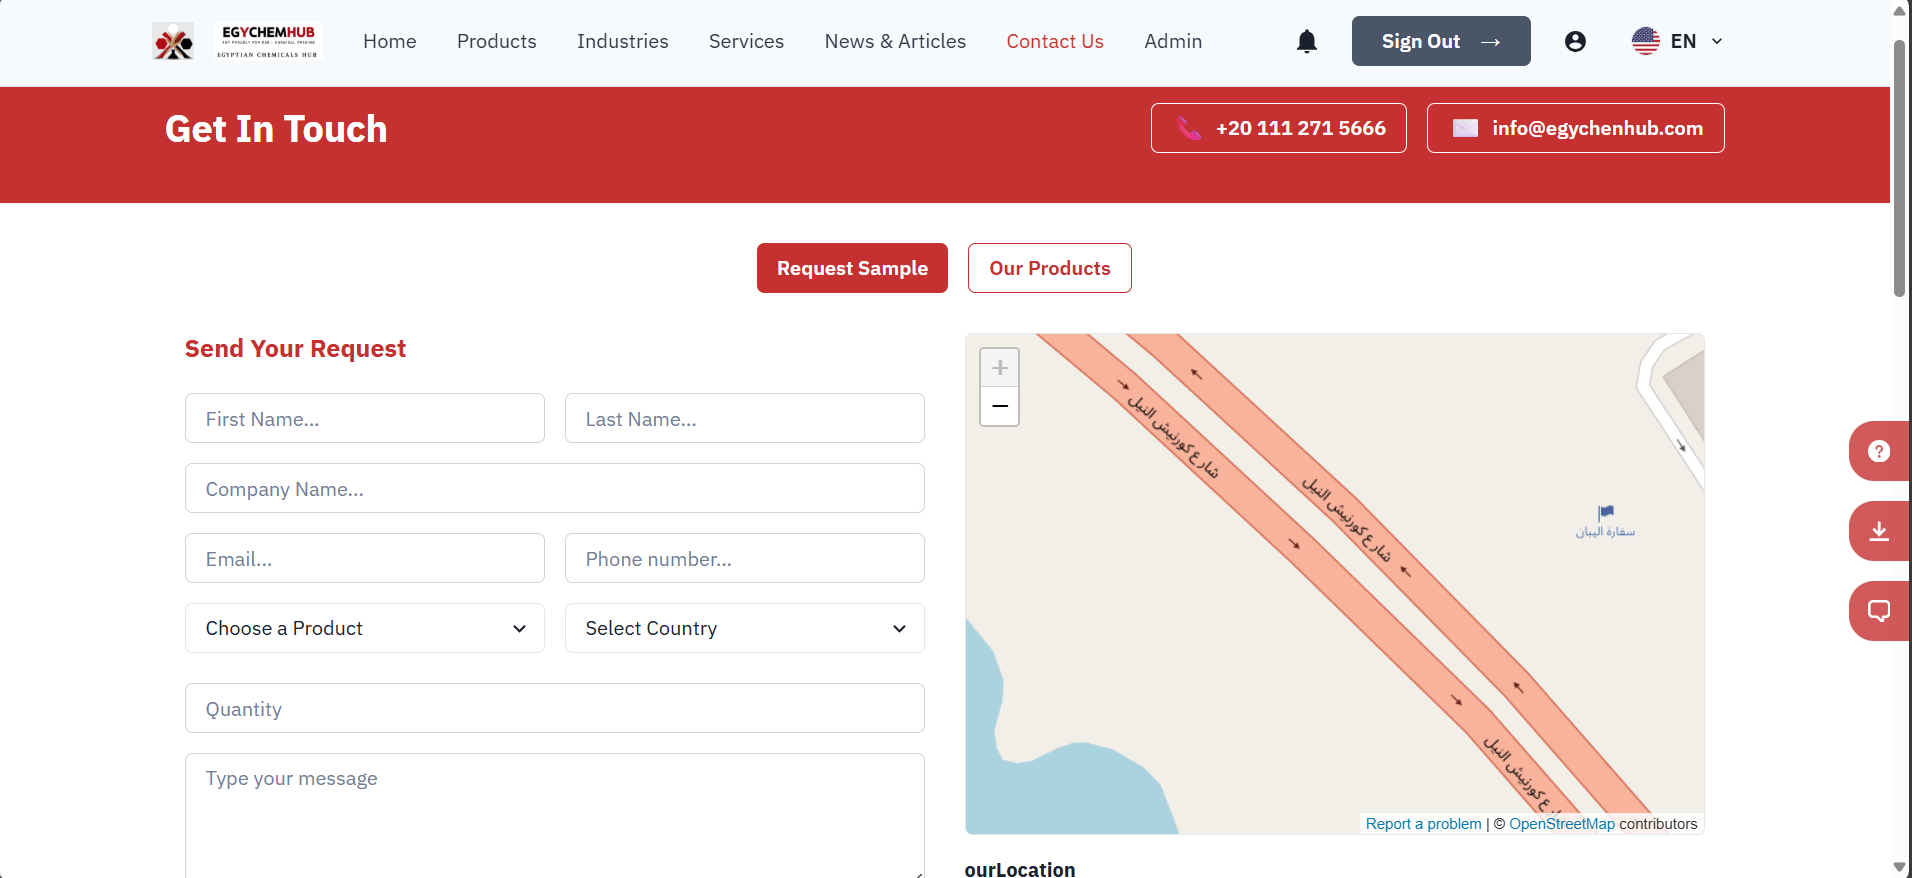
Task: Click the notification bell icon
Action: pos(1306,41)
